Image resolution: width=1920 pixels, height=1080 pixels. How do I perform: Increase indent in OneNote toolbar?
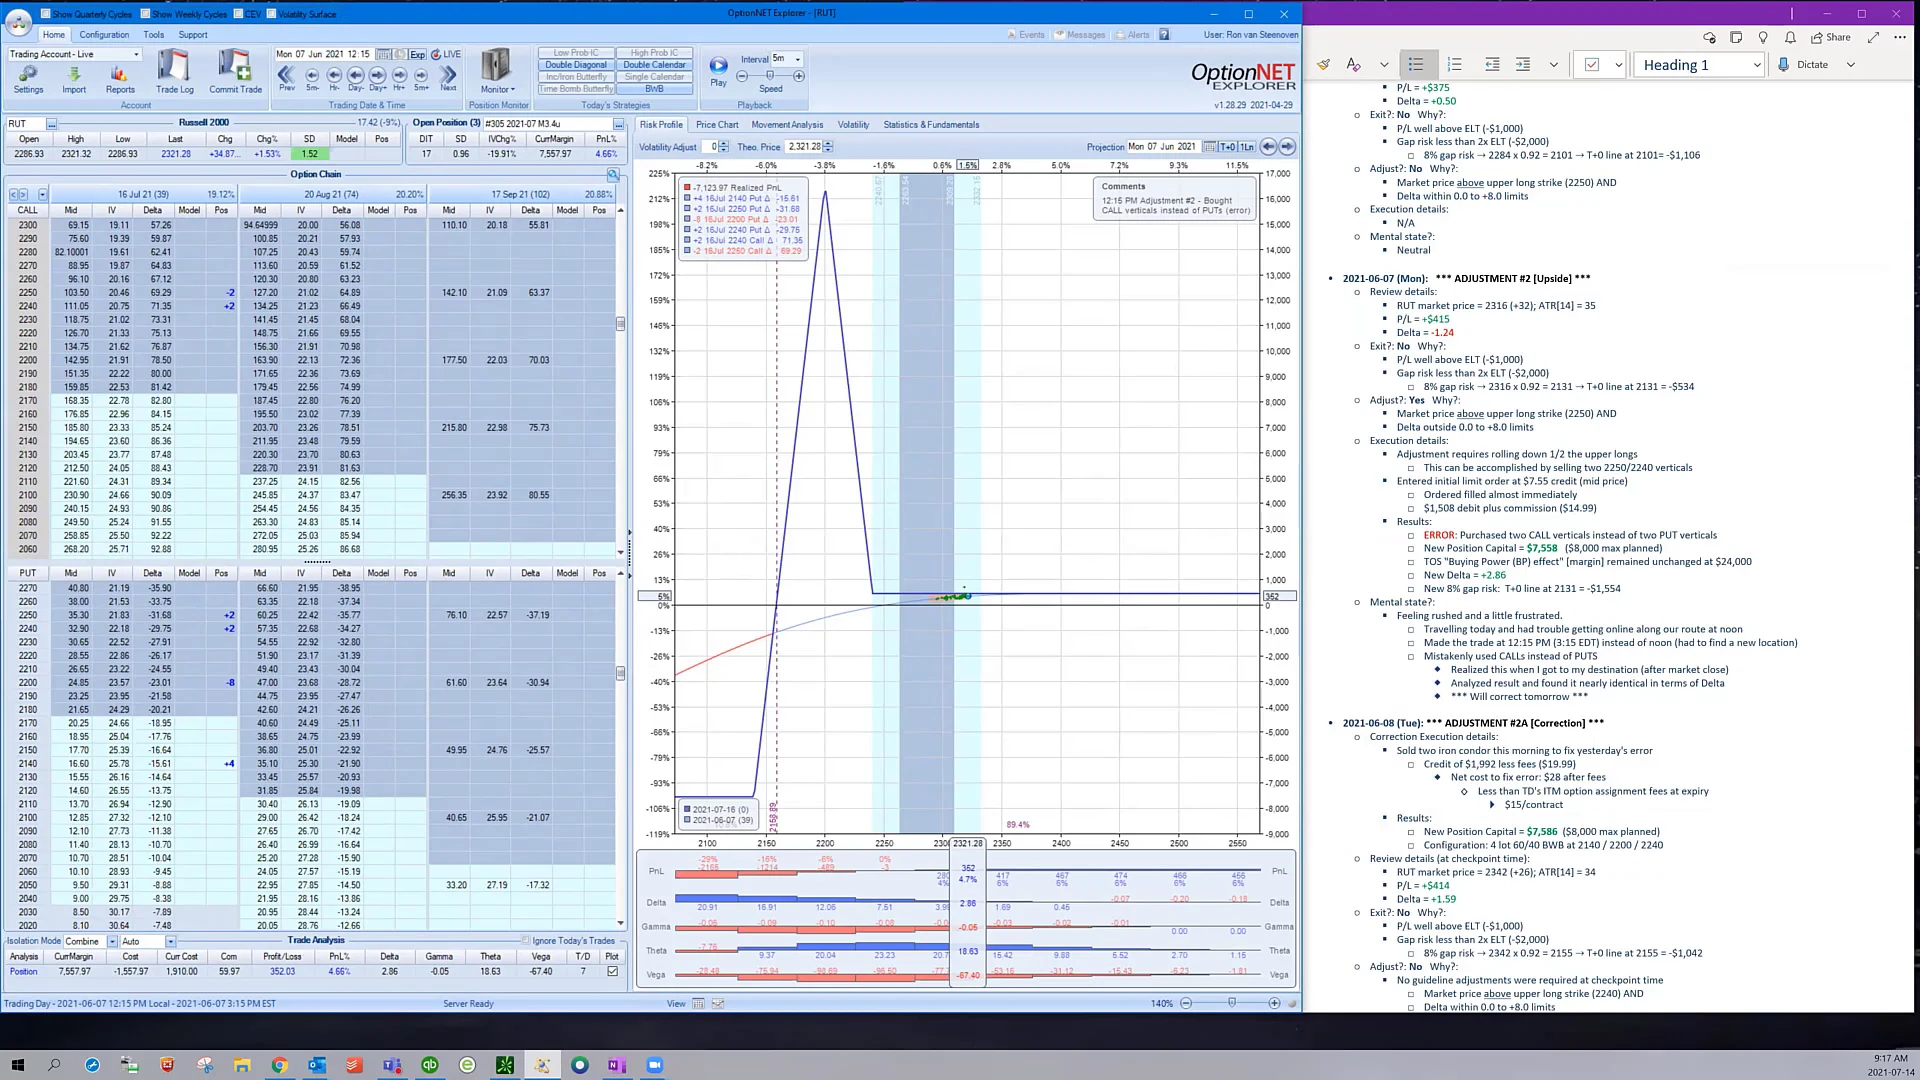click(x=1523, y=65)
